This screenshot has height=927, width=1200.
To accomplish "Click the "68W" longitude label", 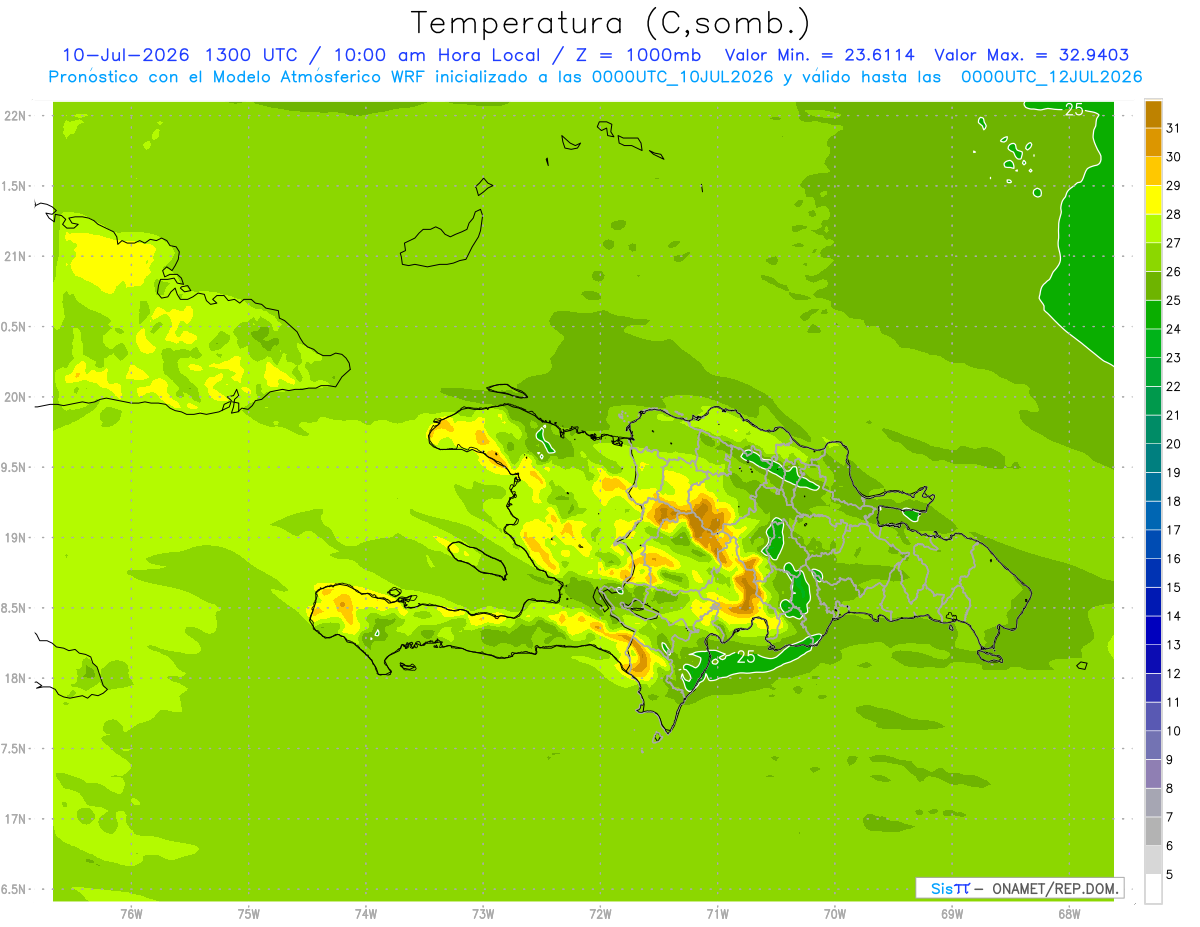I will [1069, 913].
